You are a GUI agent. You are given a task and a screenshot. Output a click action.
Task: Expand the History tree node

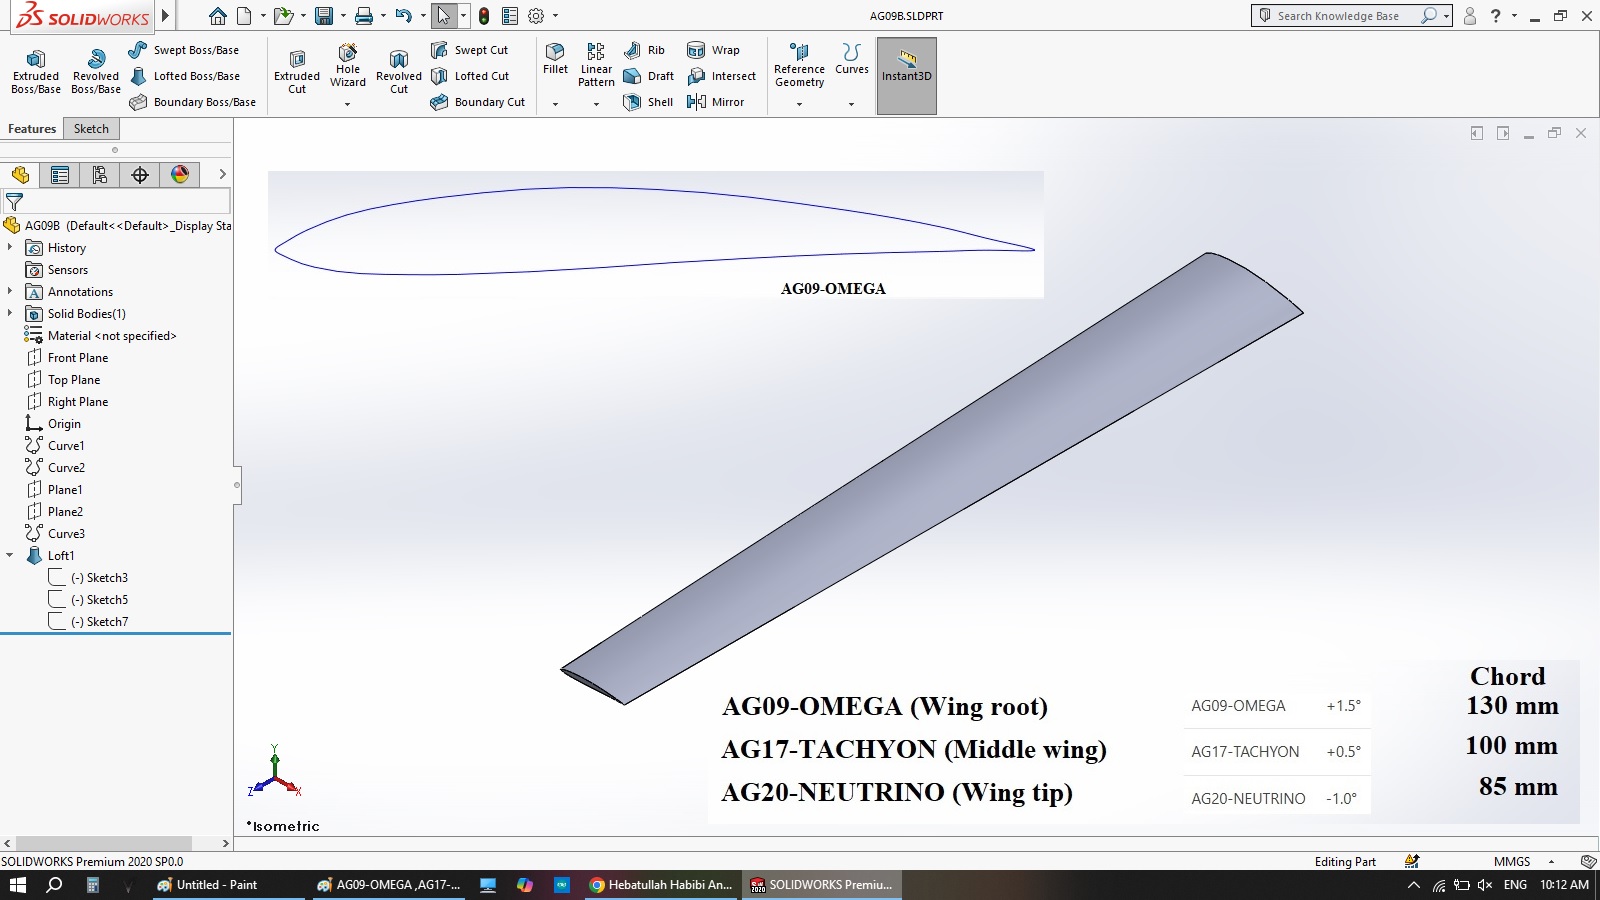tap(10, 247)
